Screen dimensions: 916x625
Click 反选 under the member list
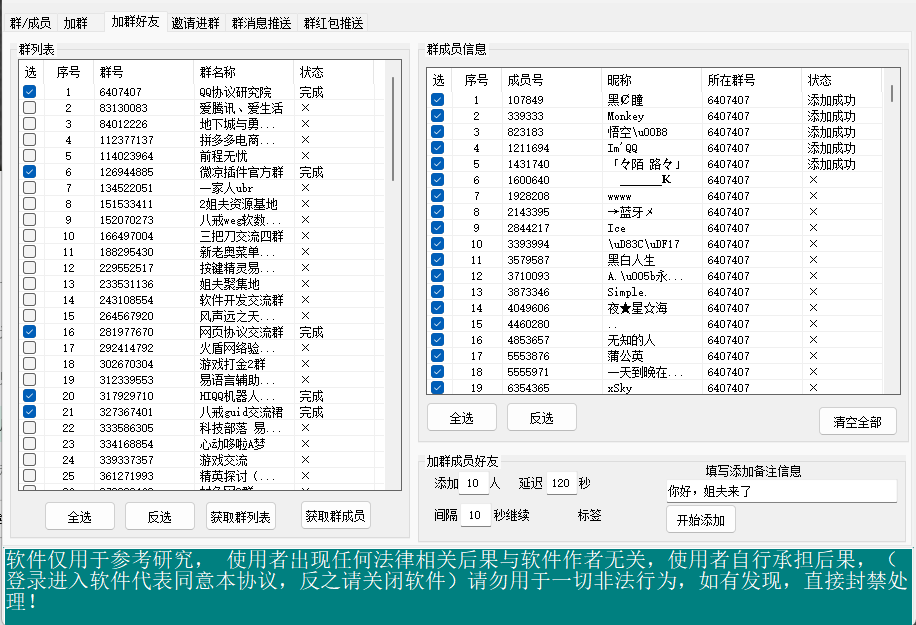click(x=542, y=418)
